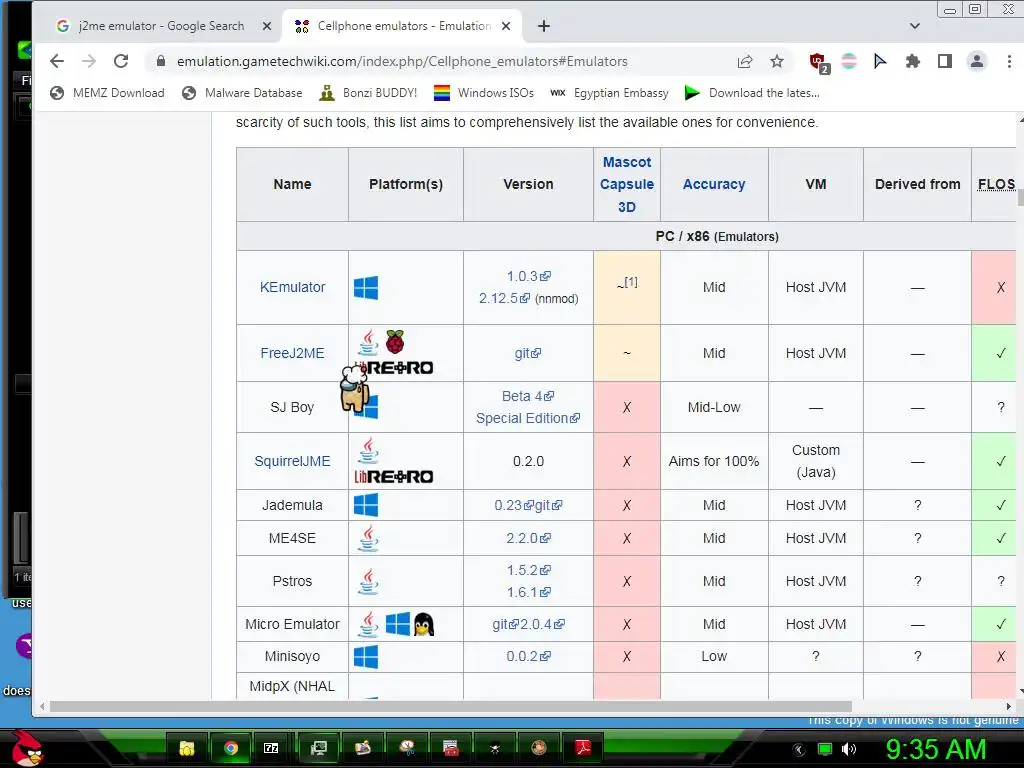Open Chrome from the taskbar
Image resolution: width=1024 pixels, height=768 pixels.
click(x=231, y=748)
